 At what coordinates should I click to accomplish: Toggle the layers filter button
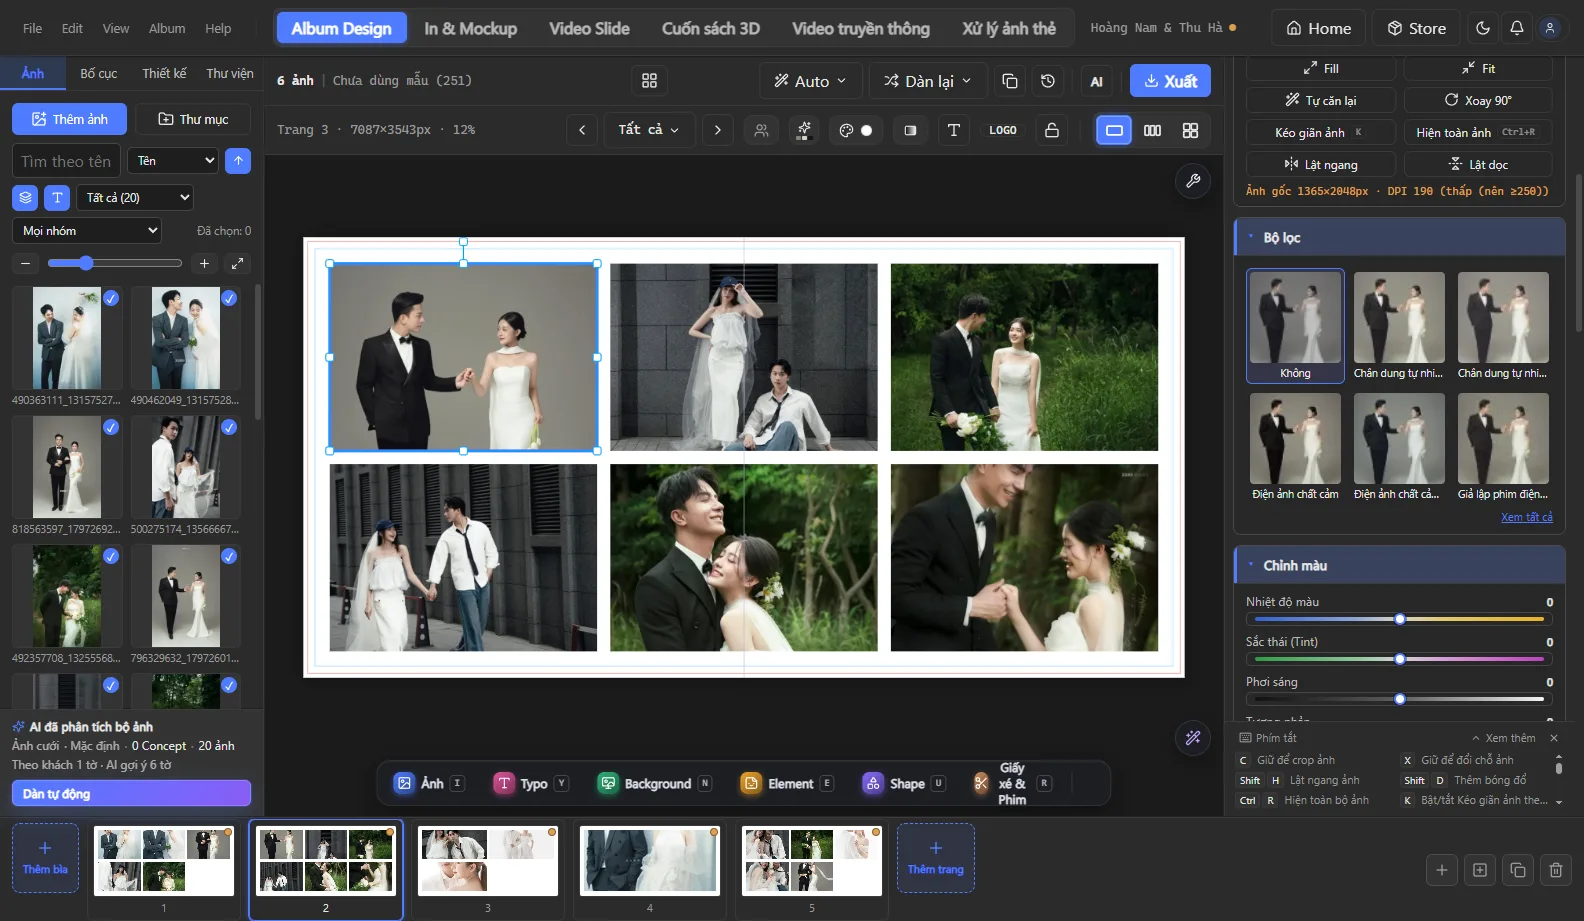(25, 198)
